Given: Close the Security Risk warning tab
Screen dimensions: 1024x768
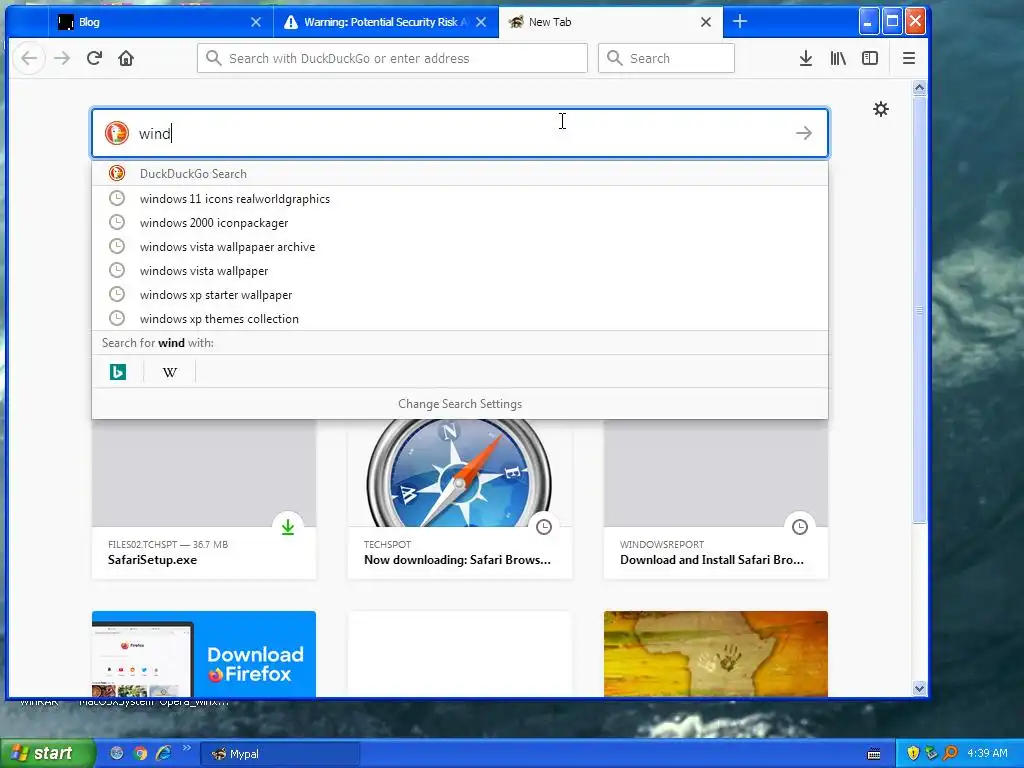Looking at the screenshot, I should pos(481,22).
